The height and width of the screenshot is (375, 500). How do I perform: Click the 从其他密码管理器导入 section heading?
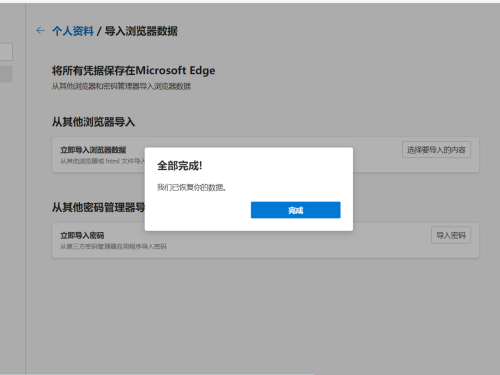click(x=98, y=207)
